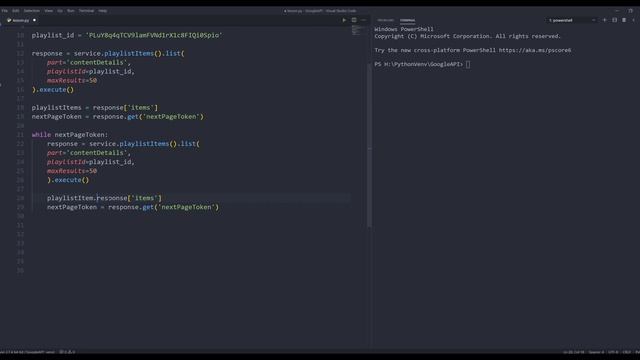Open the aka.ms/pscore6 link in terminal

[535, 50]
